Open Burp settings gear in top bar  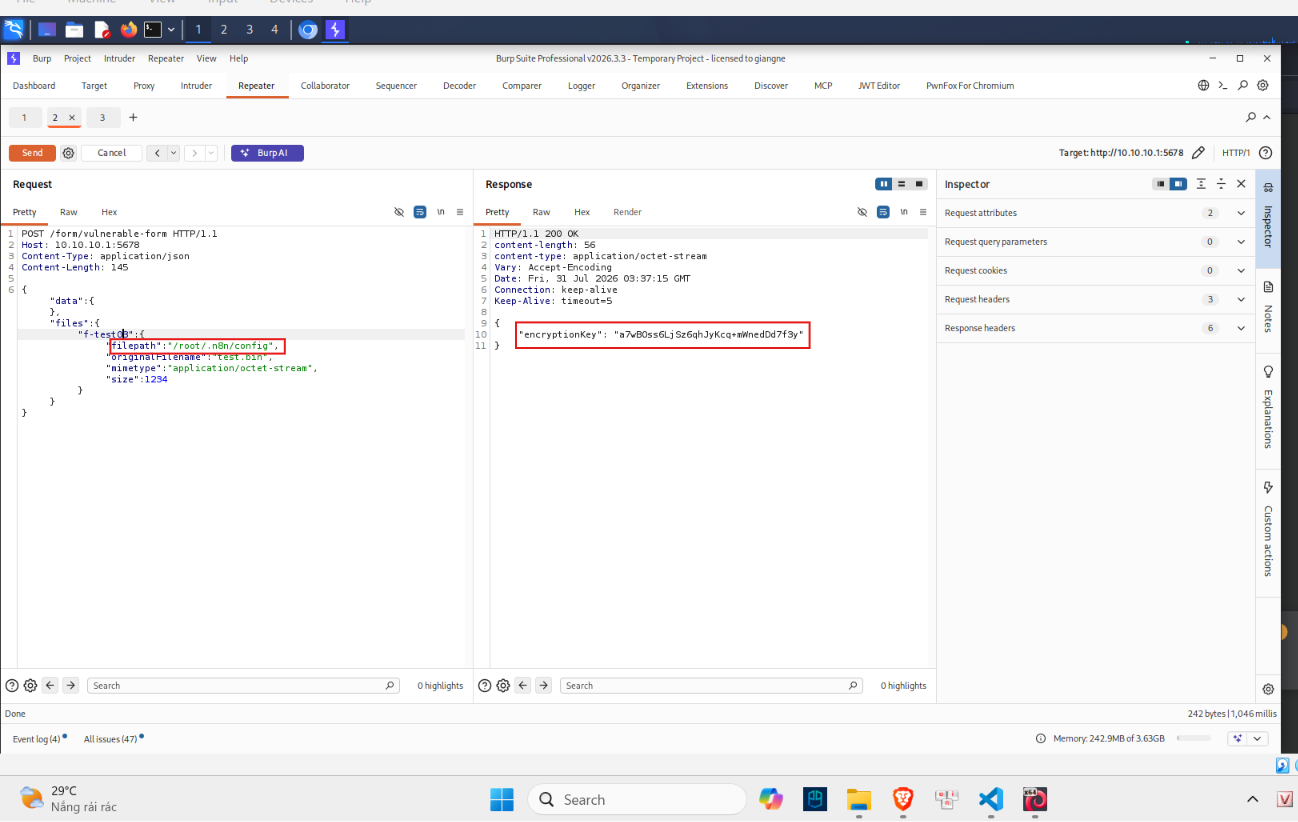(x=1263, y=86)
